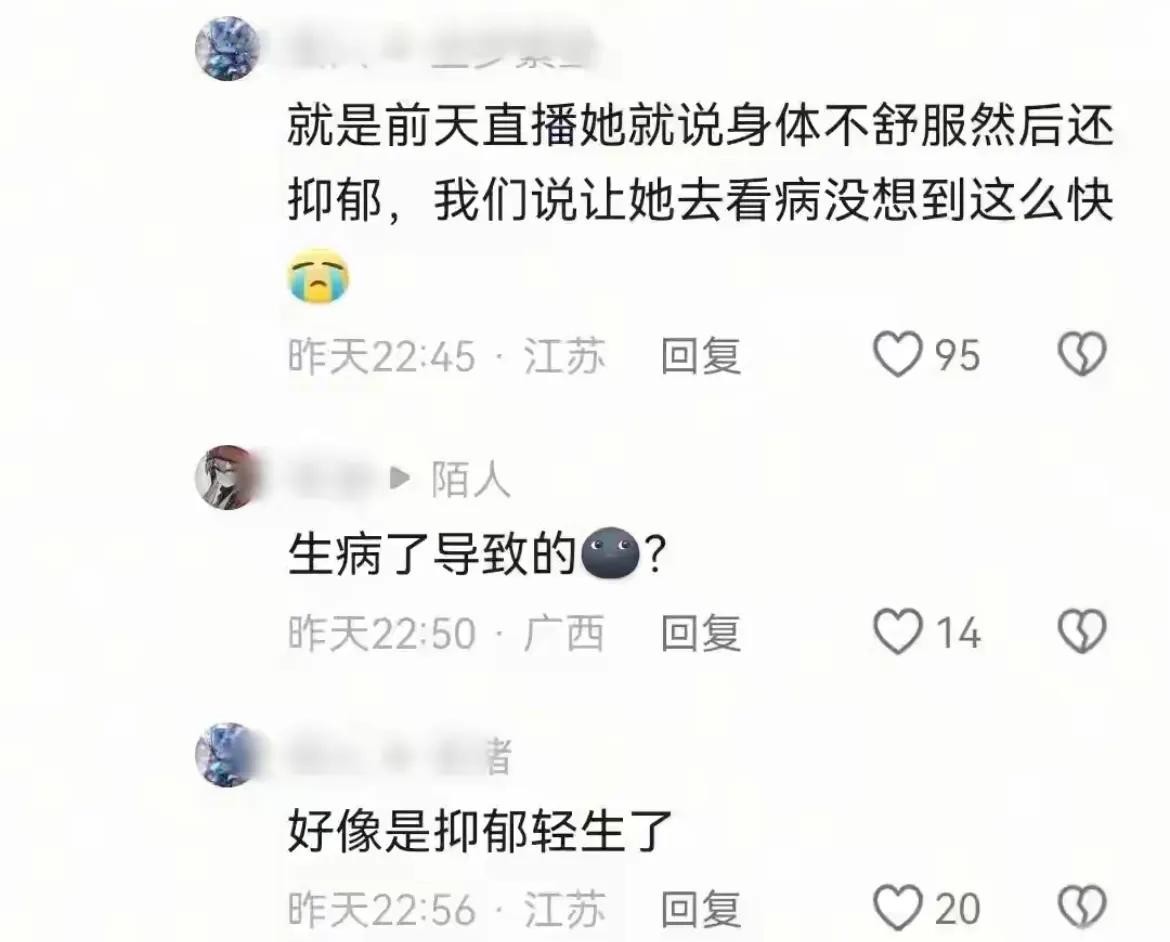Open the third commenter's blue avatar

(x=228, y=755)
